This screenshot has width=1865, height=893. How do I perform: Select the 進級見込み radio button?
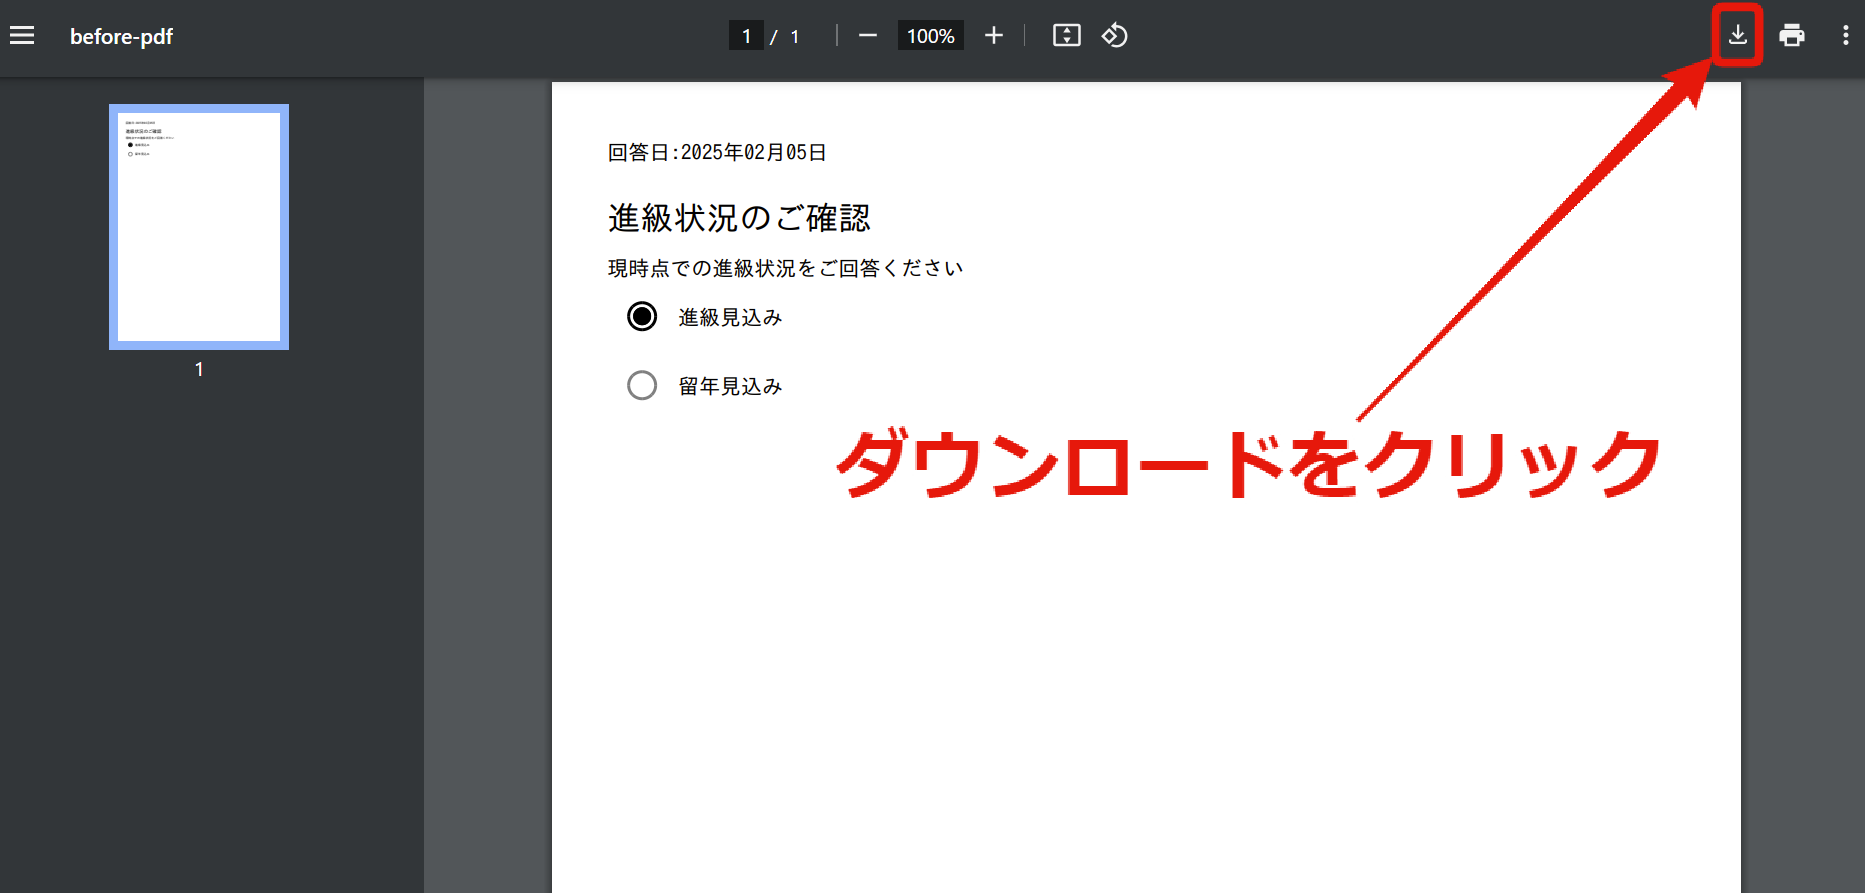pos(642,317)
